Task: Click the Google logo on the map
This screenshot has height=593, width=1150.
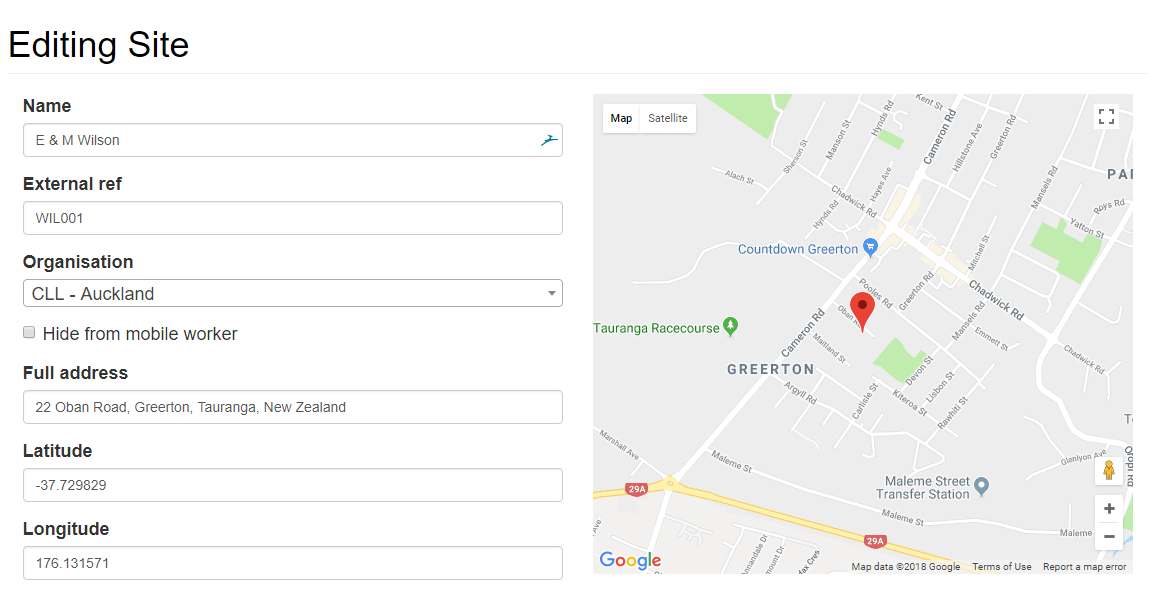Action: coord(630,560)
